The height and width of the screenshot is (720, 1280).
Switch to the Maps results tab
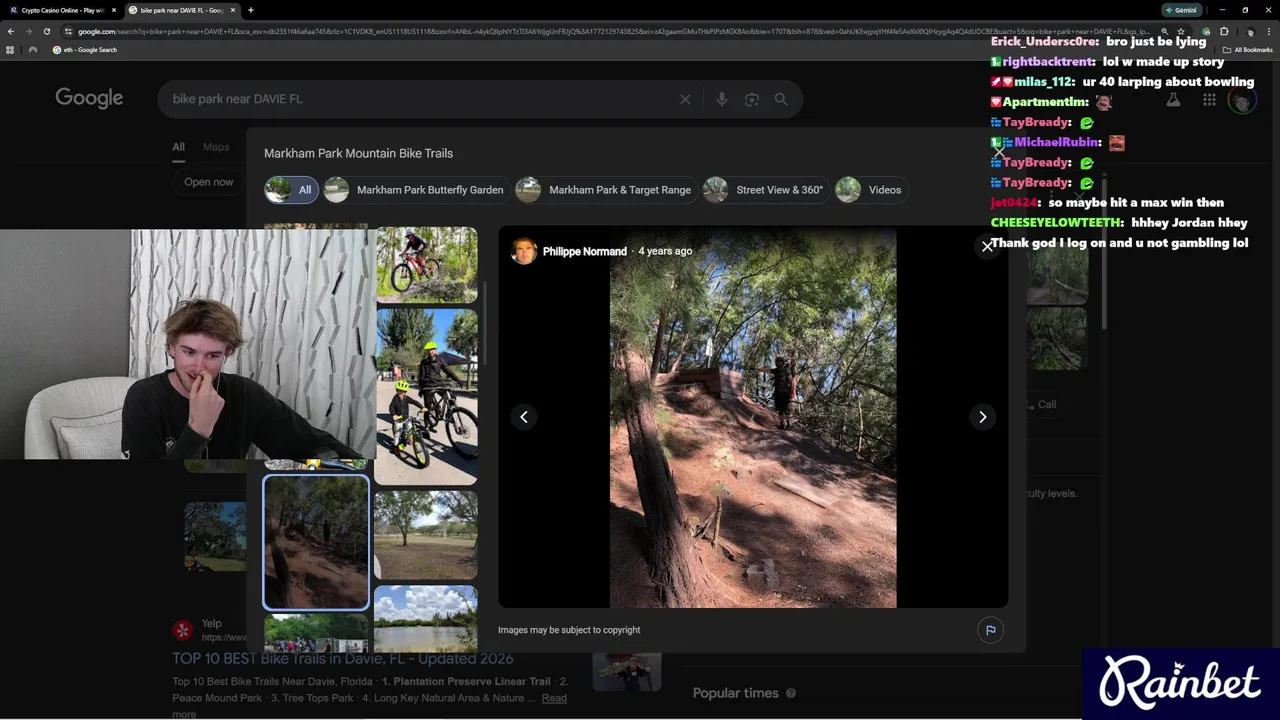(x=216, y=147)
